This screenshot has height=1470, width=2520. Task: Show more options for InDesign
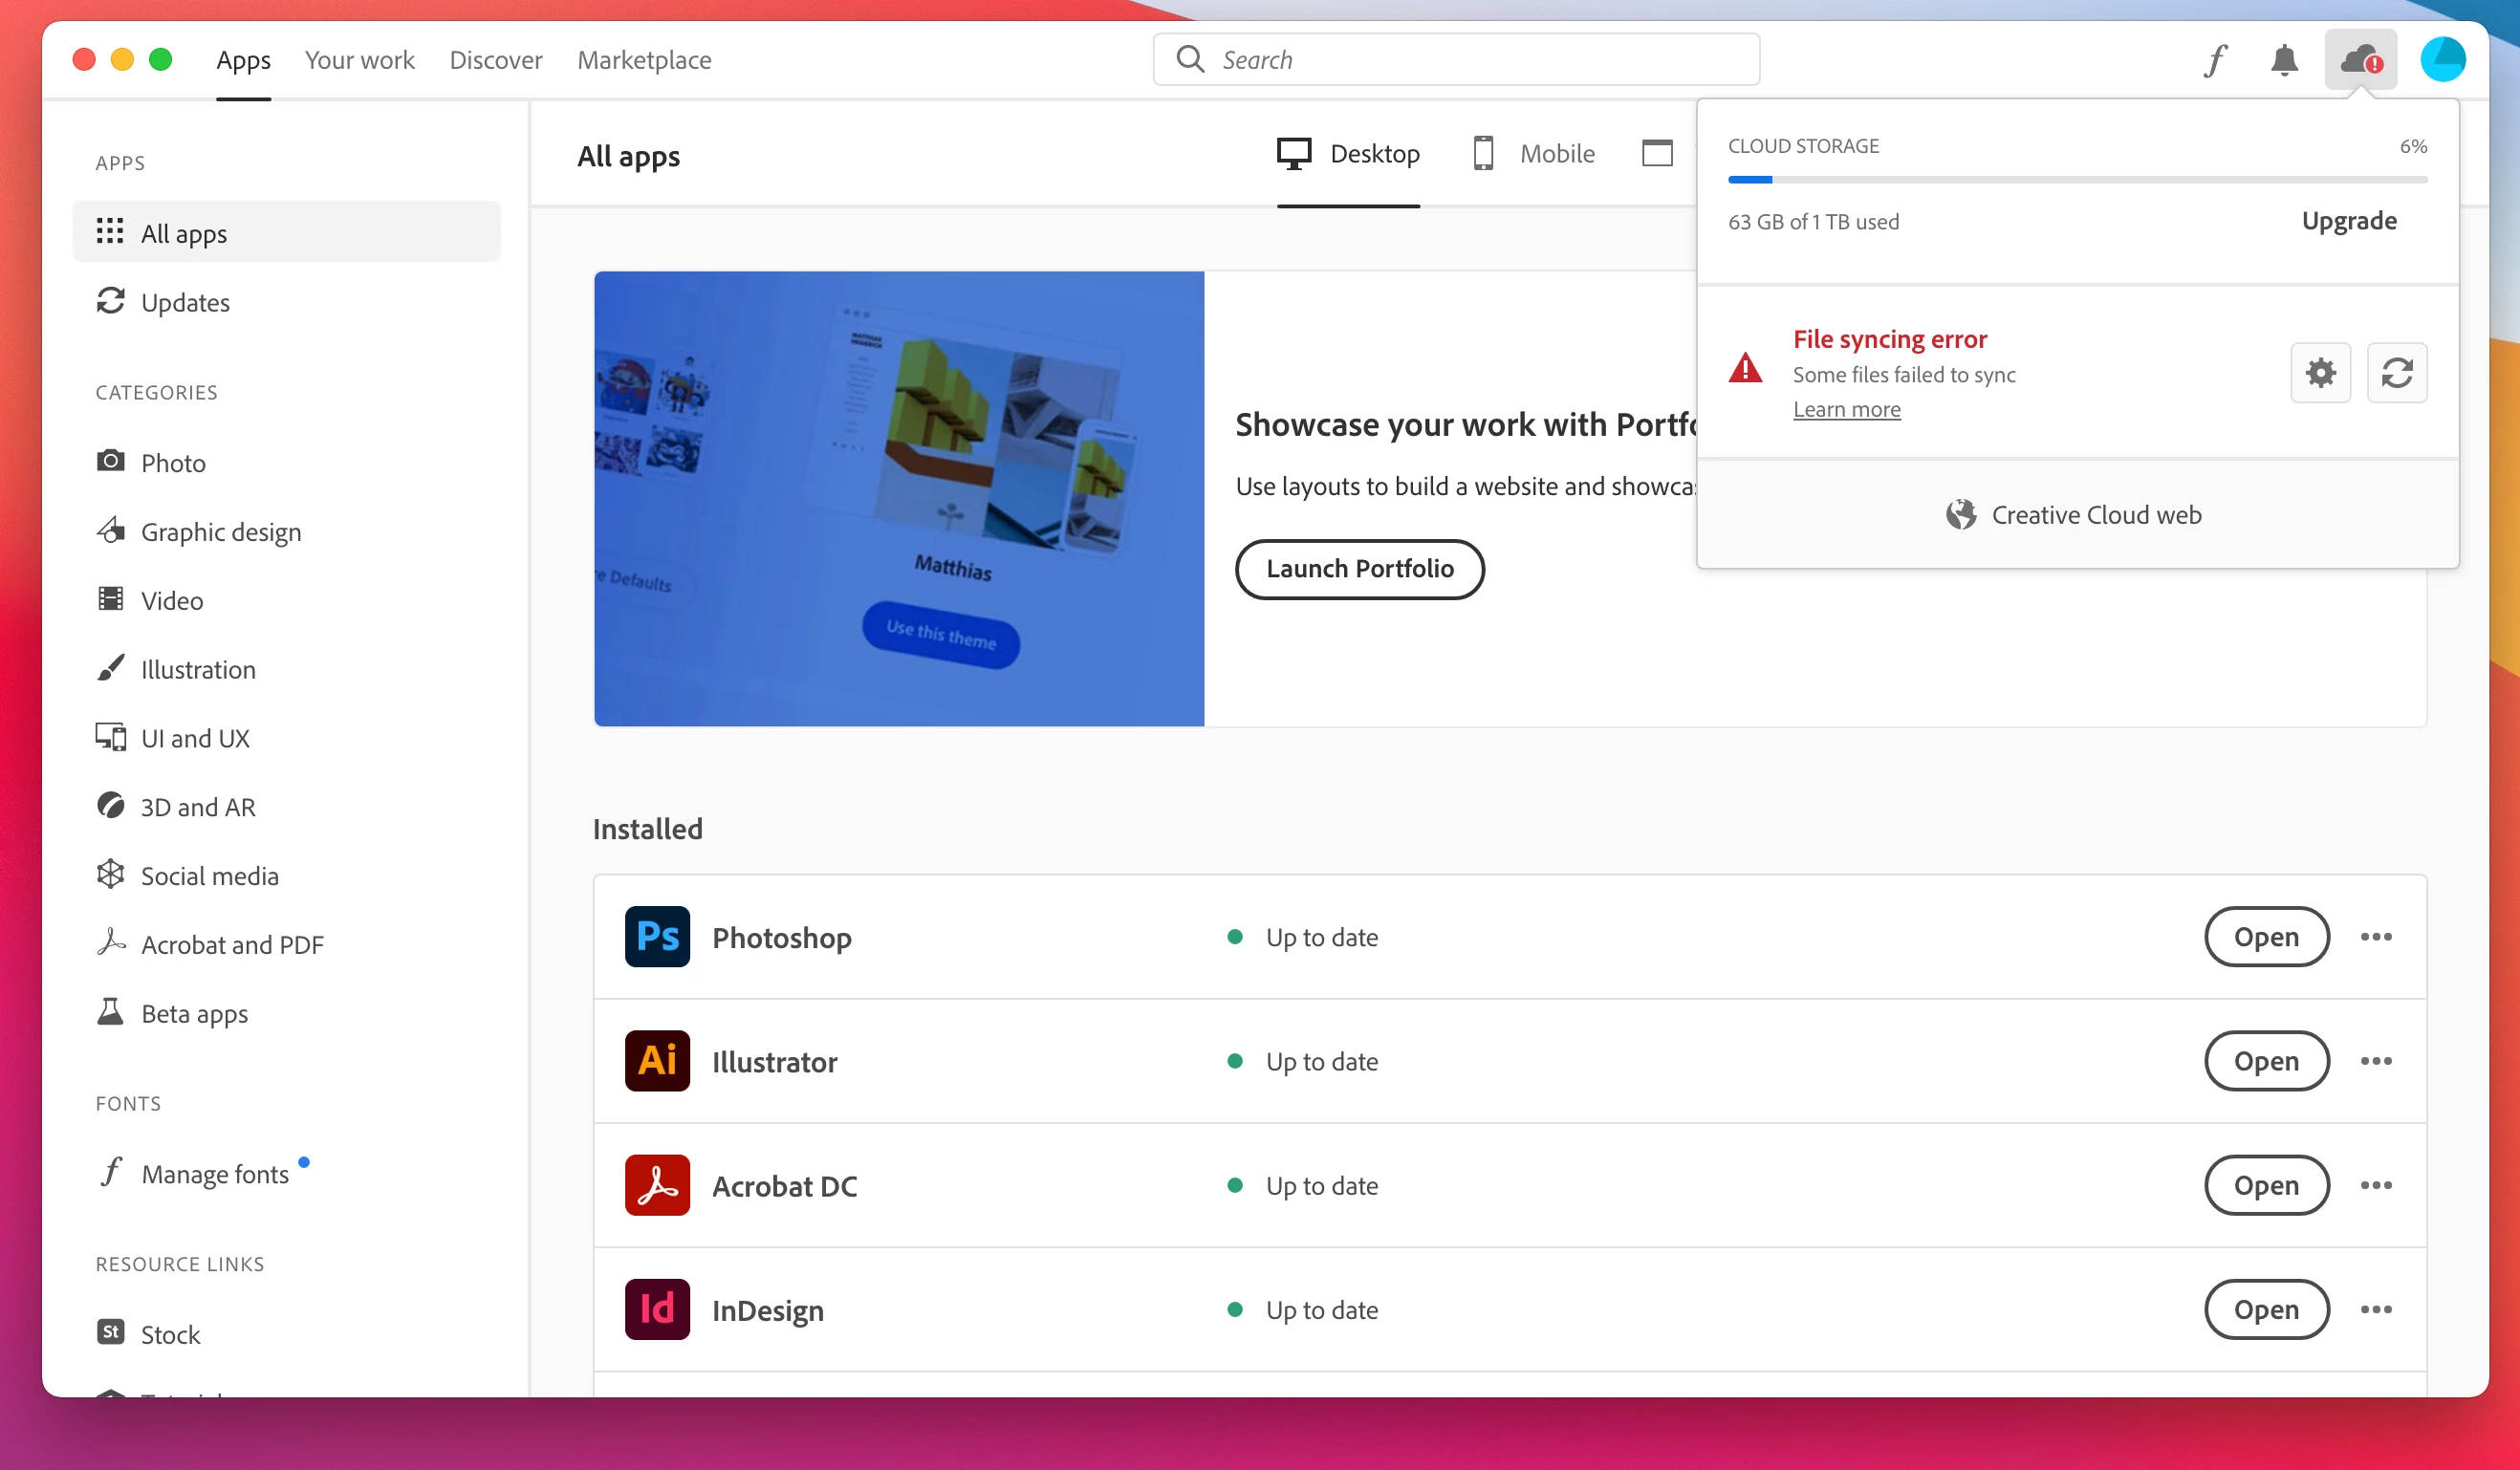tap(2376, 1309)
